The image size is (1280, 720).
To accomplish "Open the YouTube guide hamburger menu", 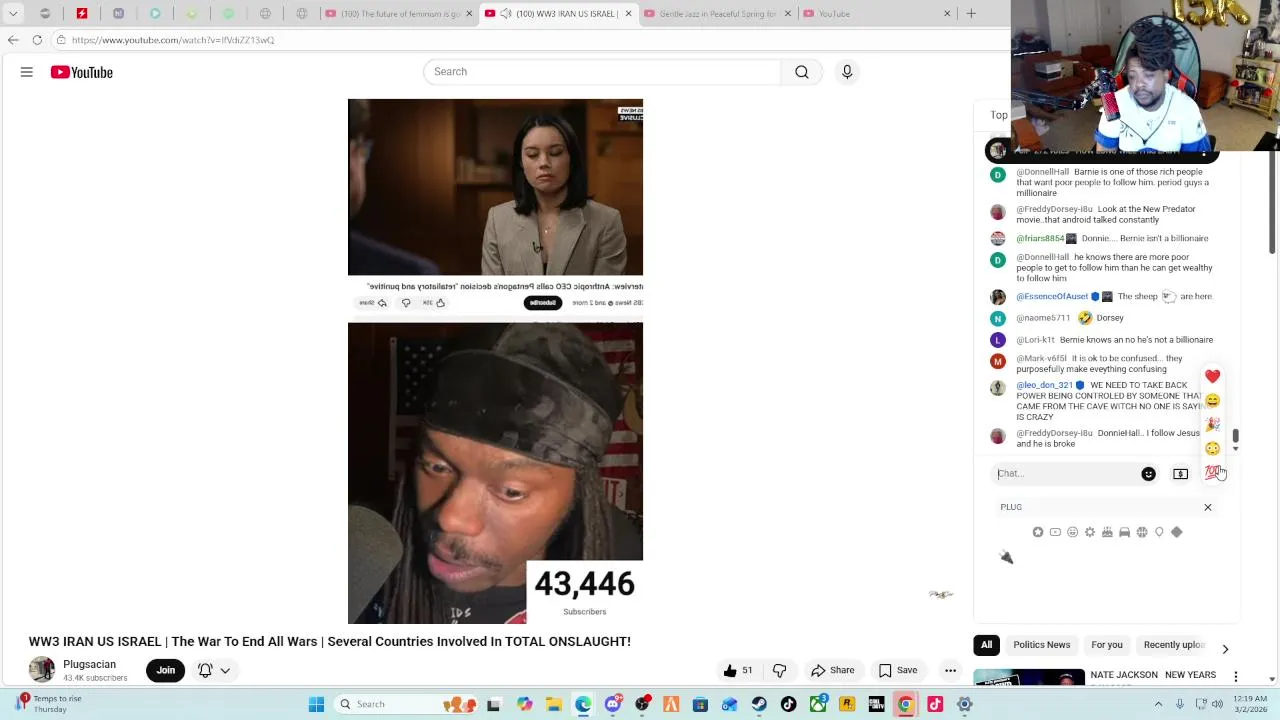I will 27,72.
